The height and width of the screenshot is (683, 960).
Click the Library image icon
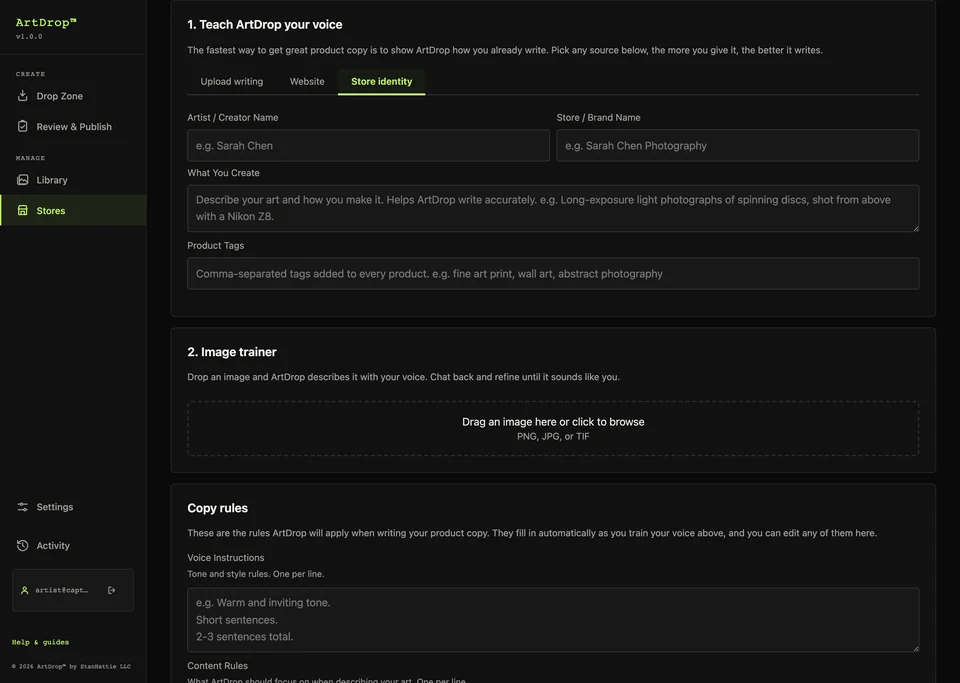[23, 179]
